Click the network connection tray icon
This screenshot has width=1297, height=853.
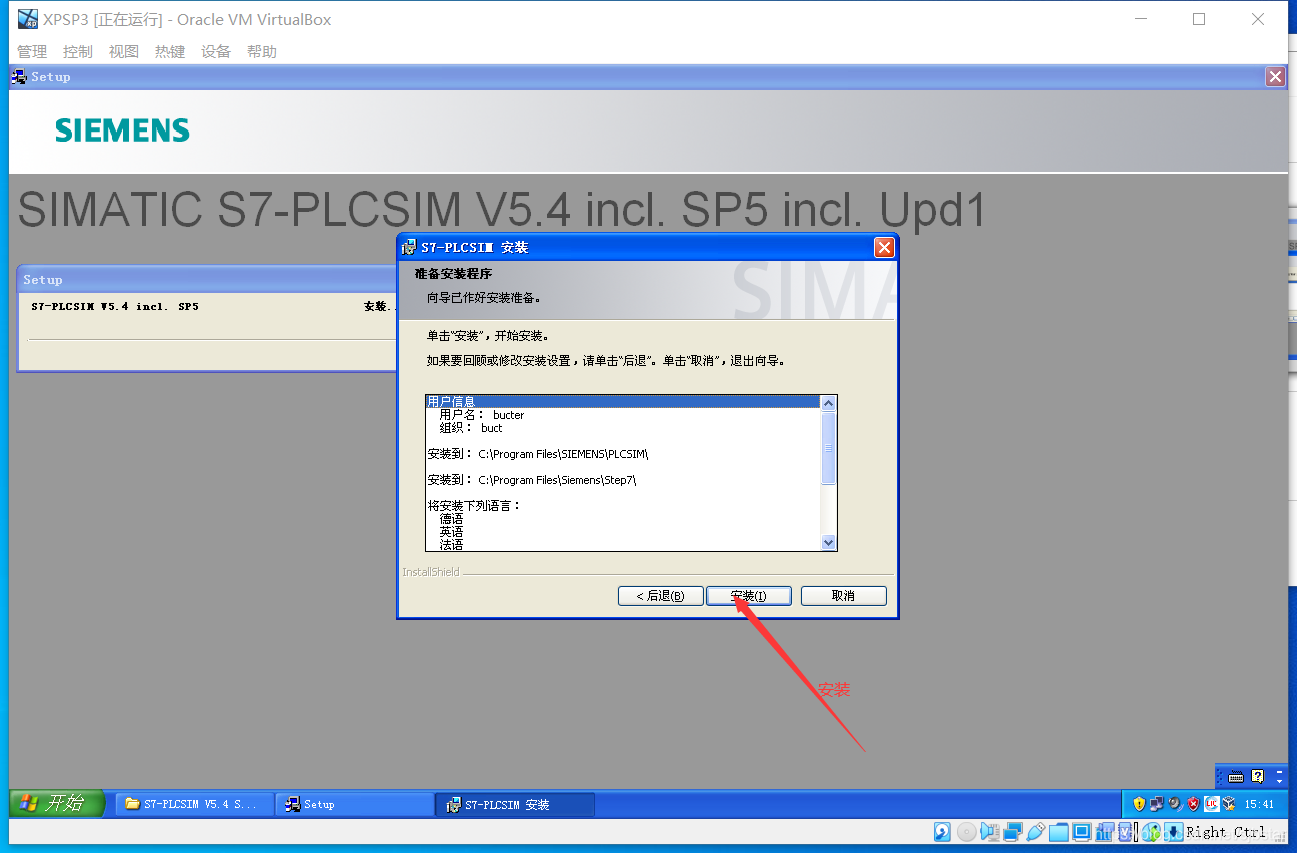pos(1157,804)
